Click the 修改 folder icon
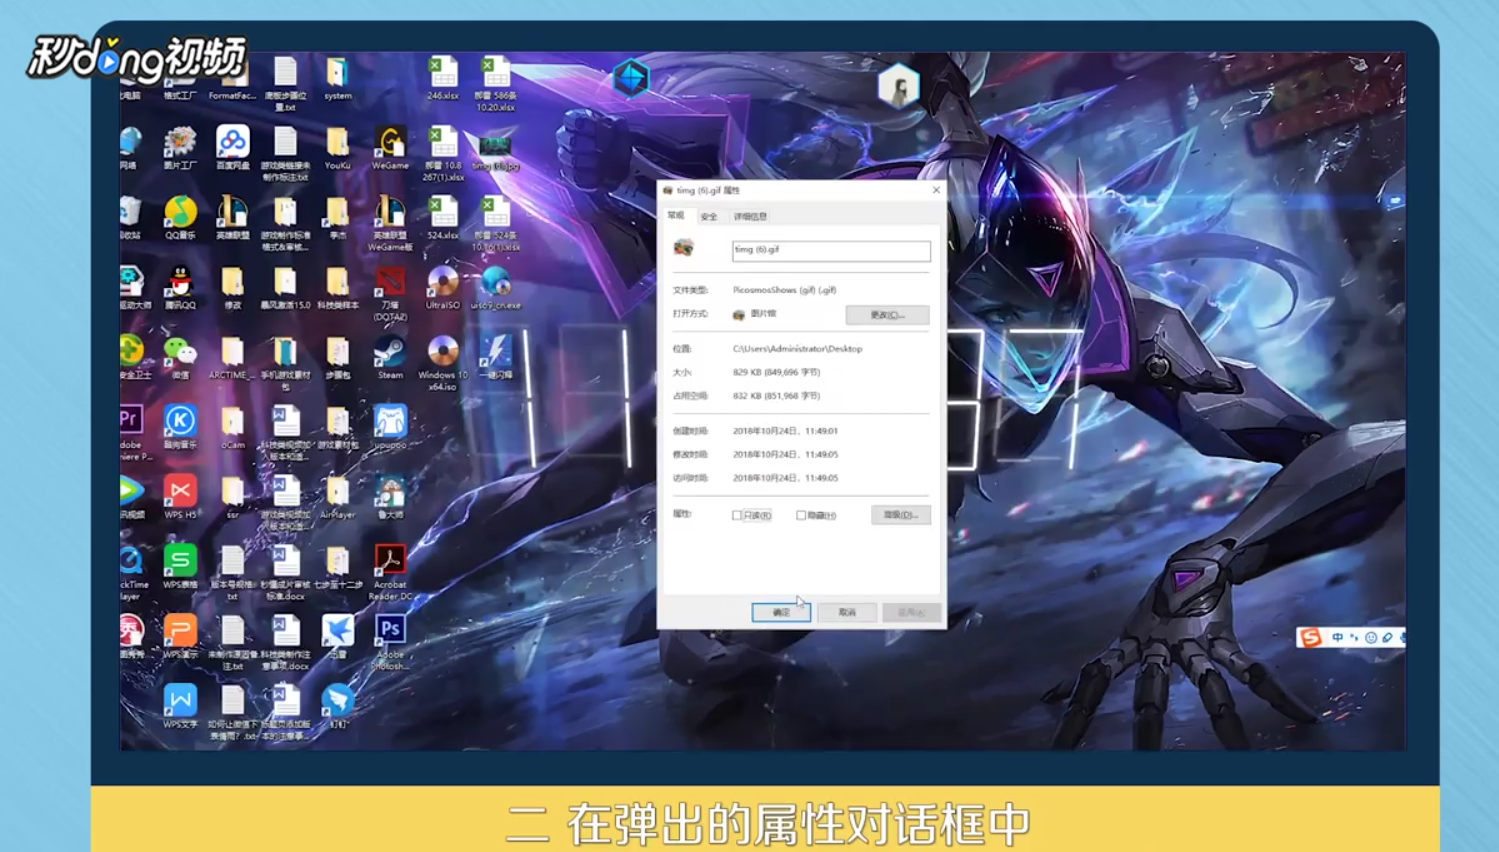Viewport: 1499px width, 852px height. [233, 288]
